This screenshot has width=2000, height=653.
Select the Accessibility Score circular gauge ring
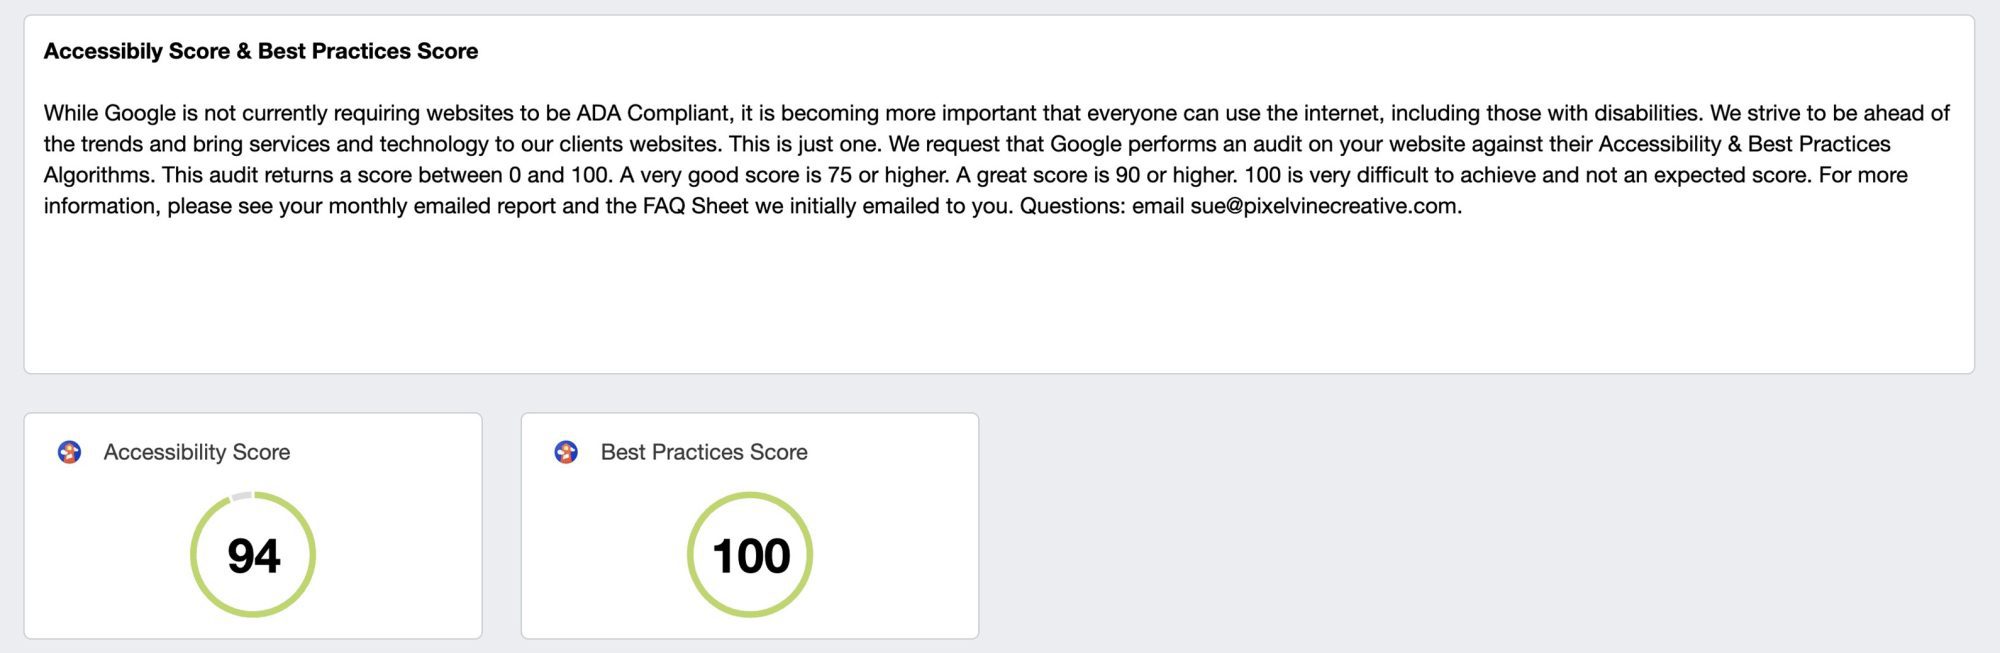pyautogui.click(x=253, y=554)
